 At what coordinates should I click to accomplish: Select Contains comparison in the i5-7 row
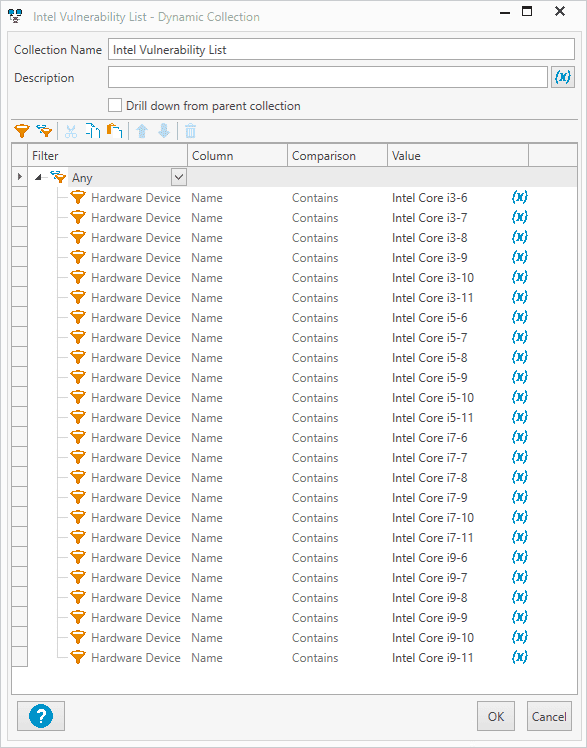315,338
